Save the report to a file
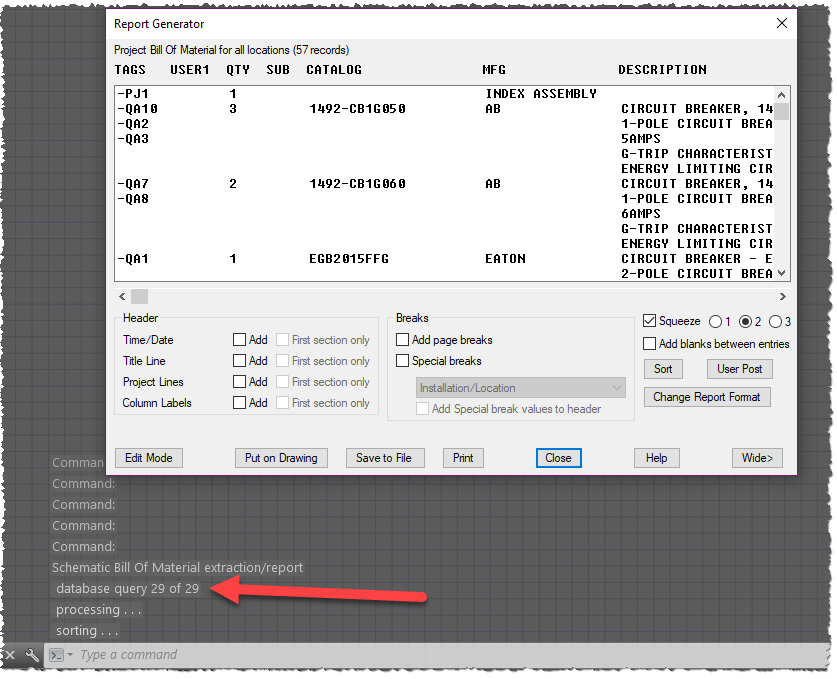This screenshot has width=837, height=679. (x=385, y=458)
